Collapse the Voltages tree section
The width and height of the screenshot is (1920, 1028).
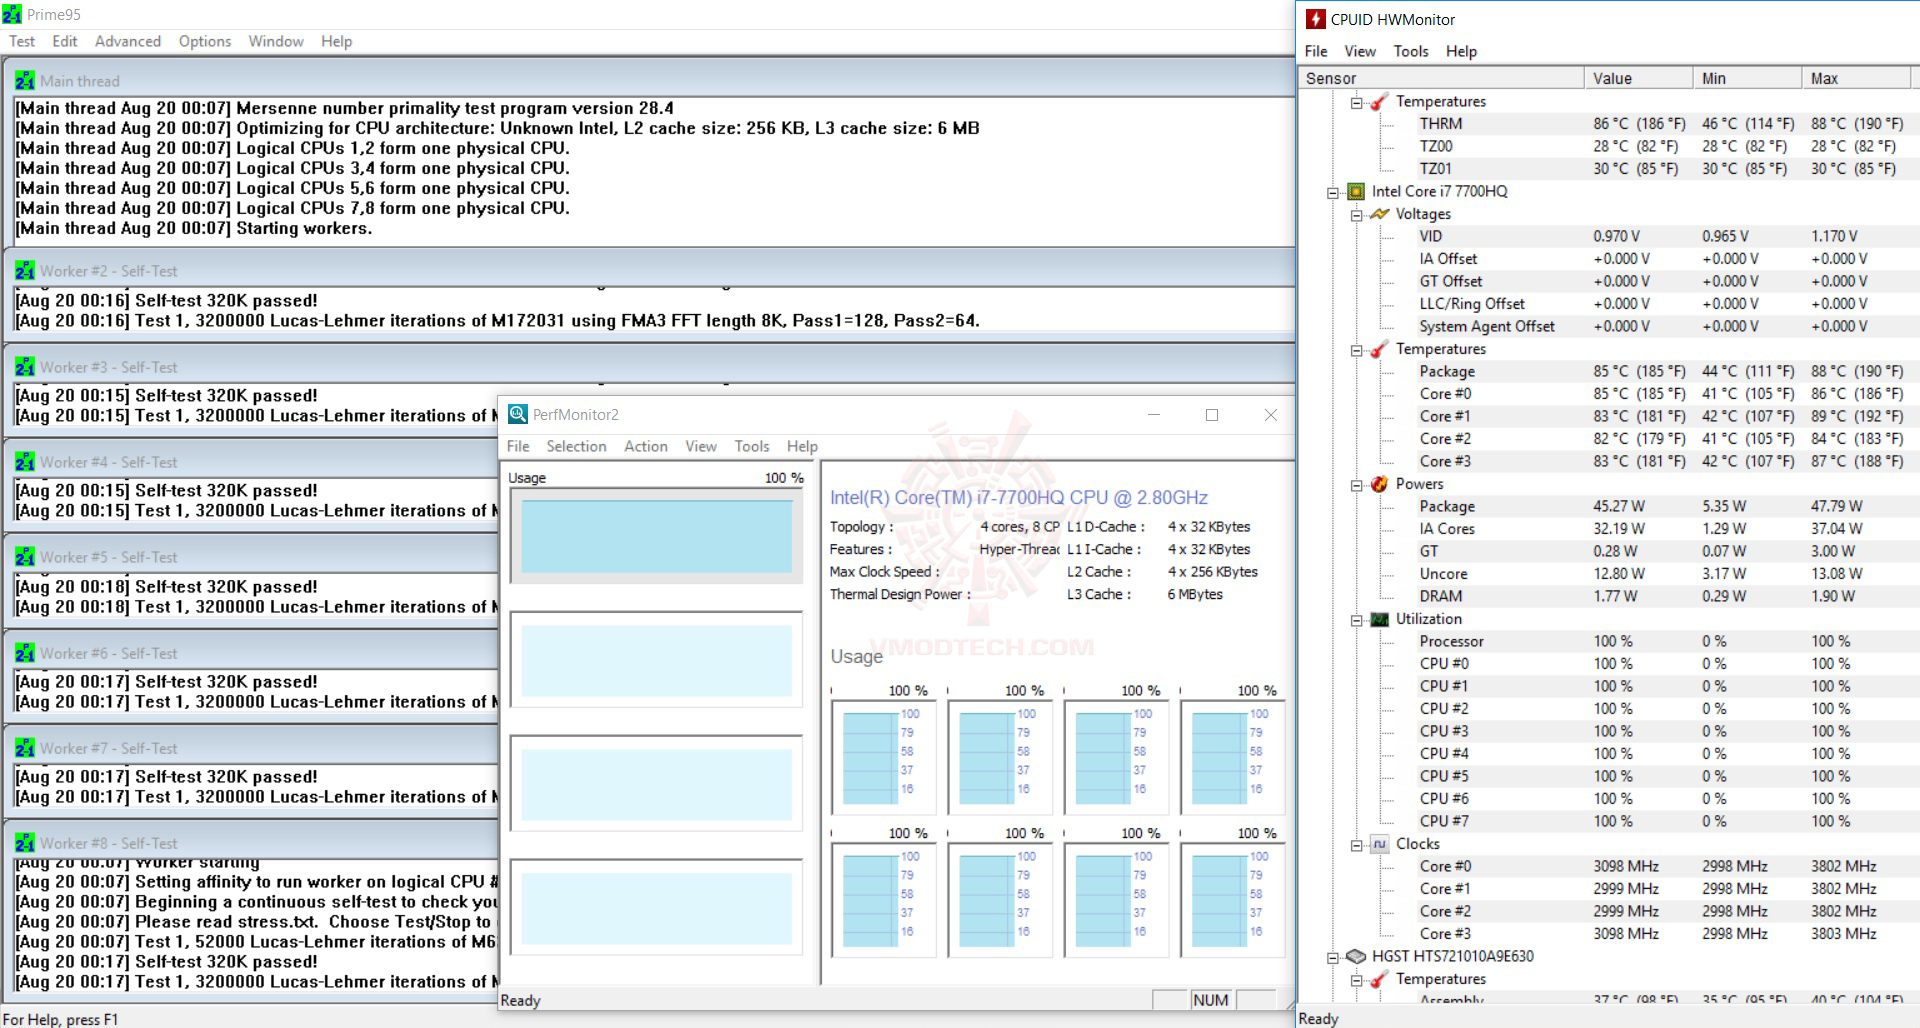pyautogui.click(x=1357, y=215)
